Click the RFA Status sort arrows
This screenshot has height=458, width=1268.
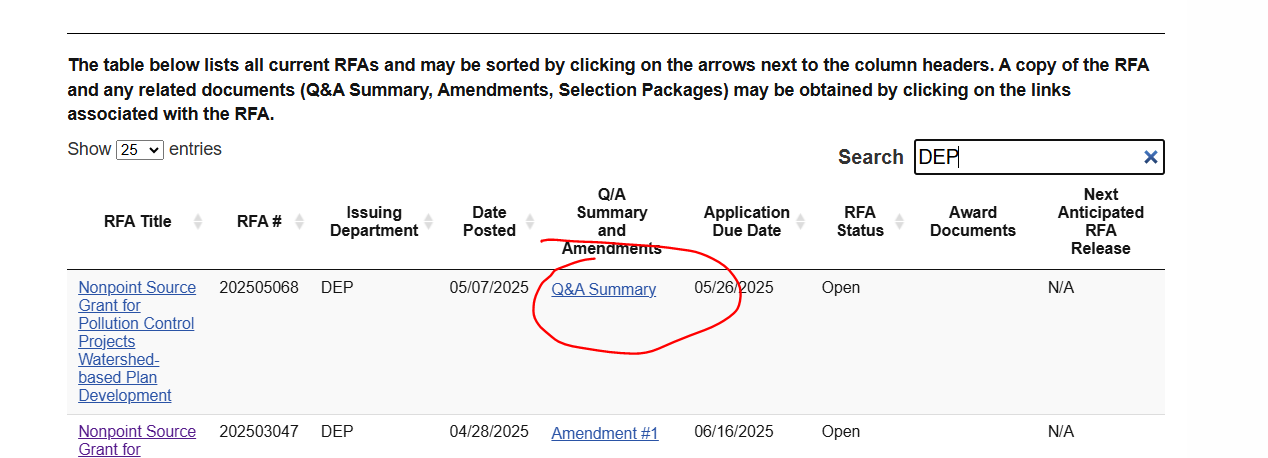pos(899,221)
